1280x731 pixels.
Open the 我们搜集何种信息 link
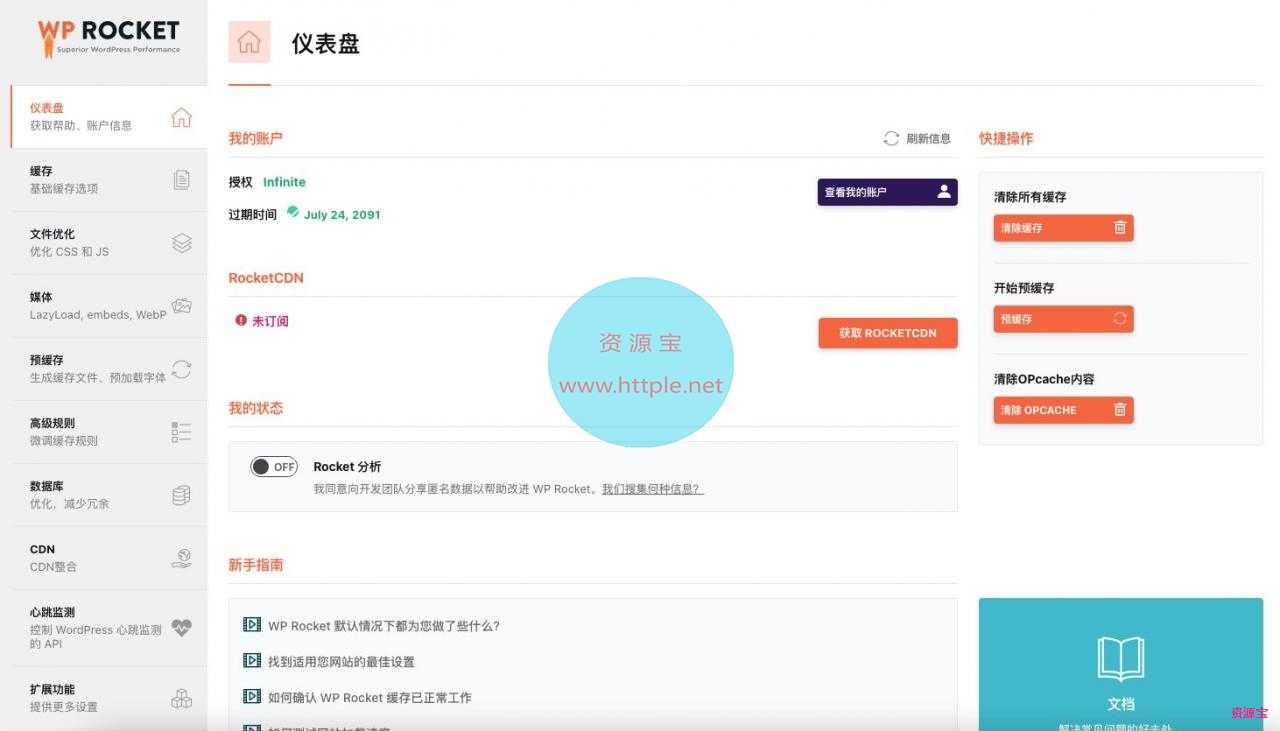(x=652, y=489)
